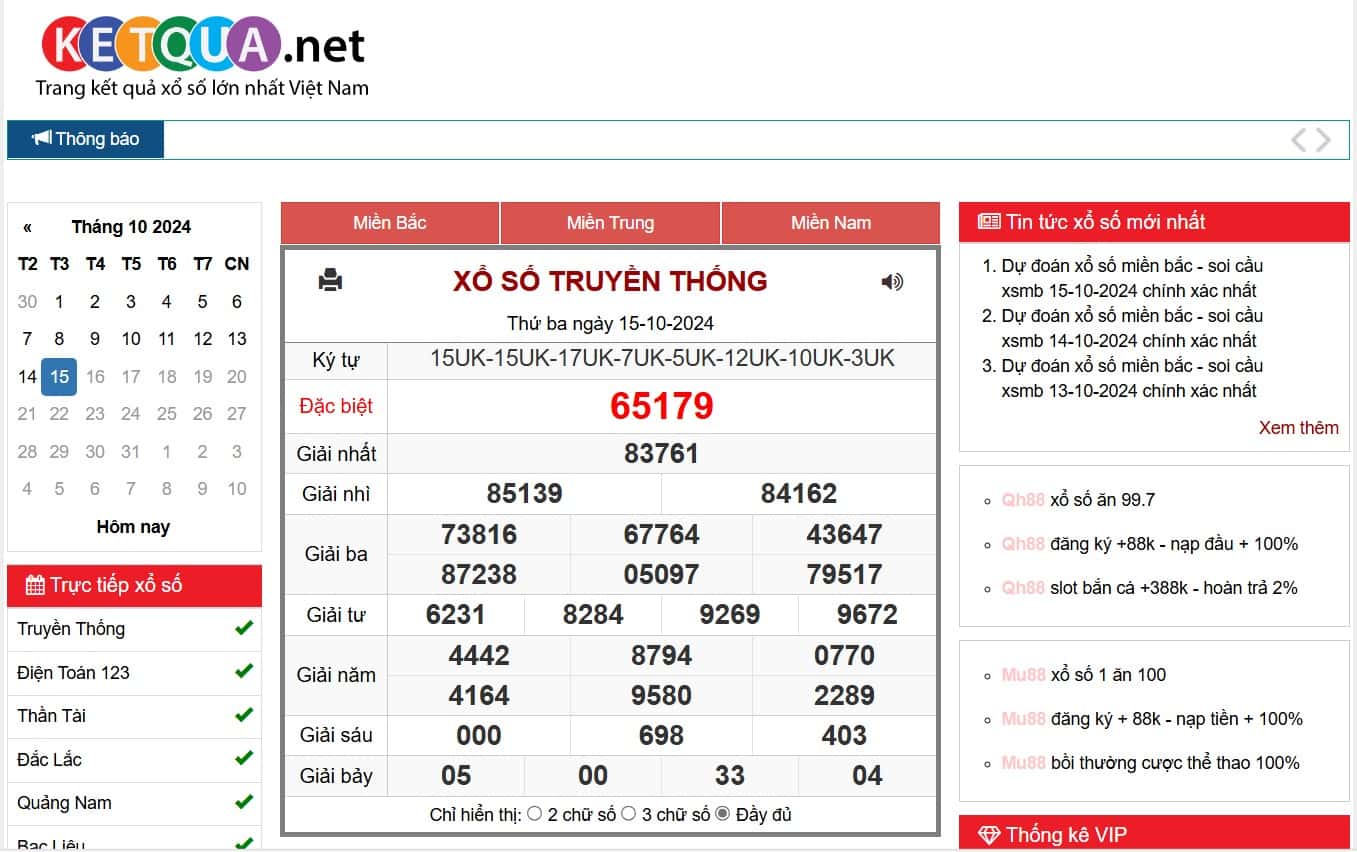Print the lottery results with printer icon
This screenshot has width=1357, height=852.
(x=330, y=281)
